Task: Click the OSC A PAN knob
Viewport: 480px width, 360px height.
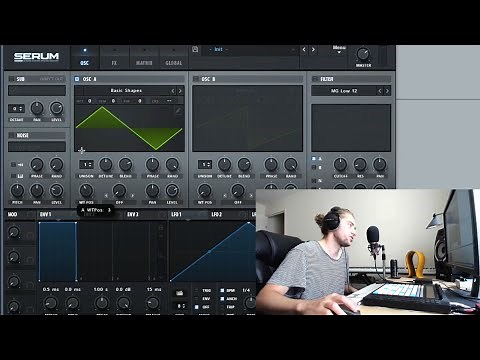Action: tap(152, 191)
